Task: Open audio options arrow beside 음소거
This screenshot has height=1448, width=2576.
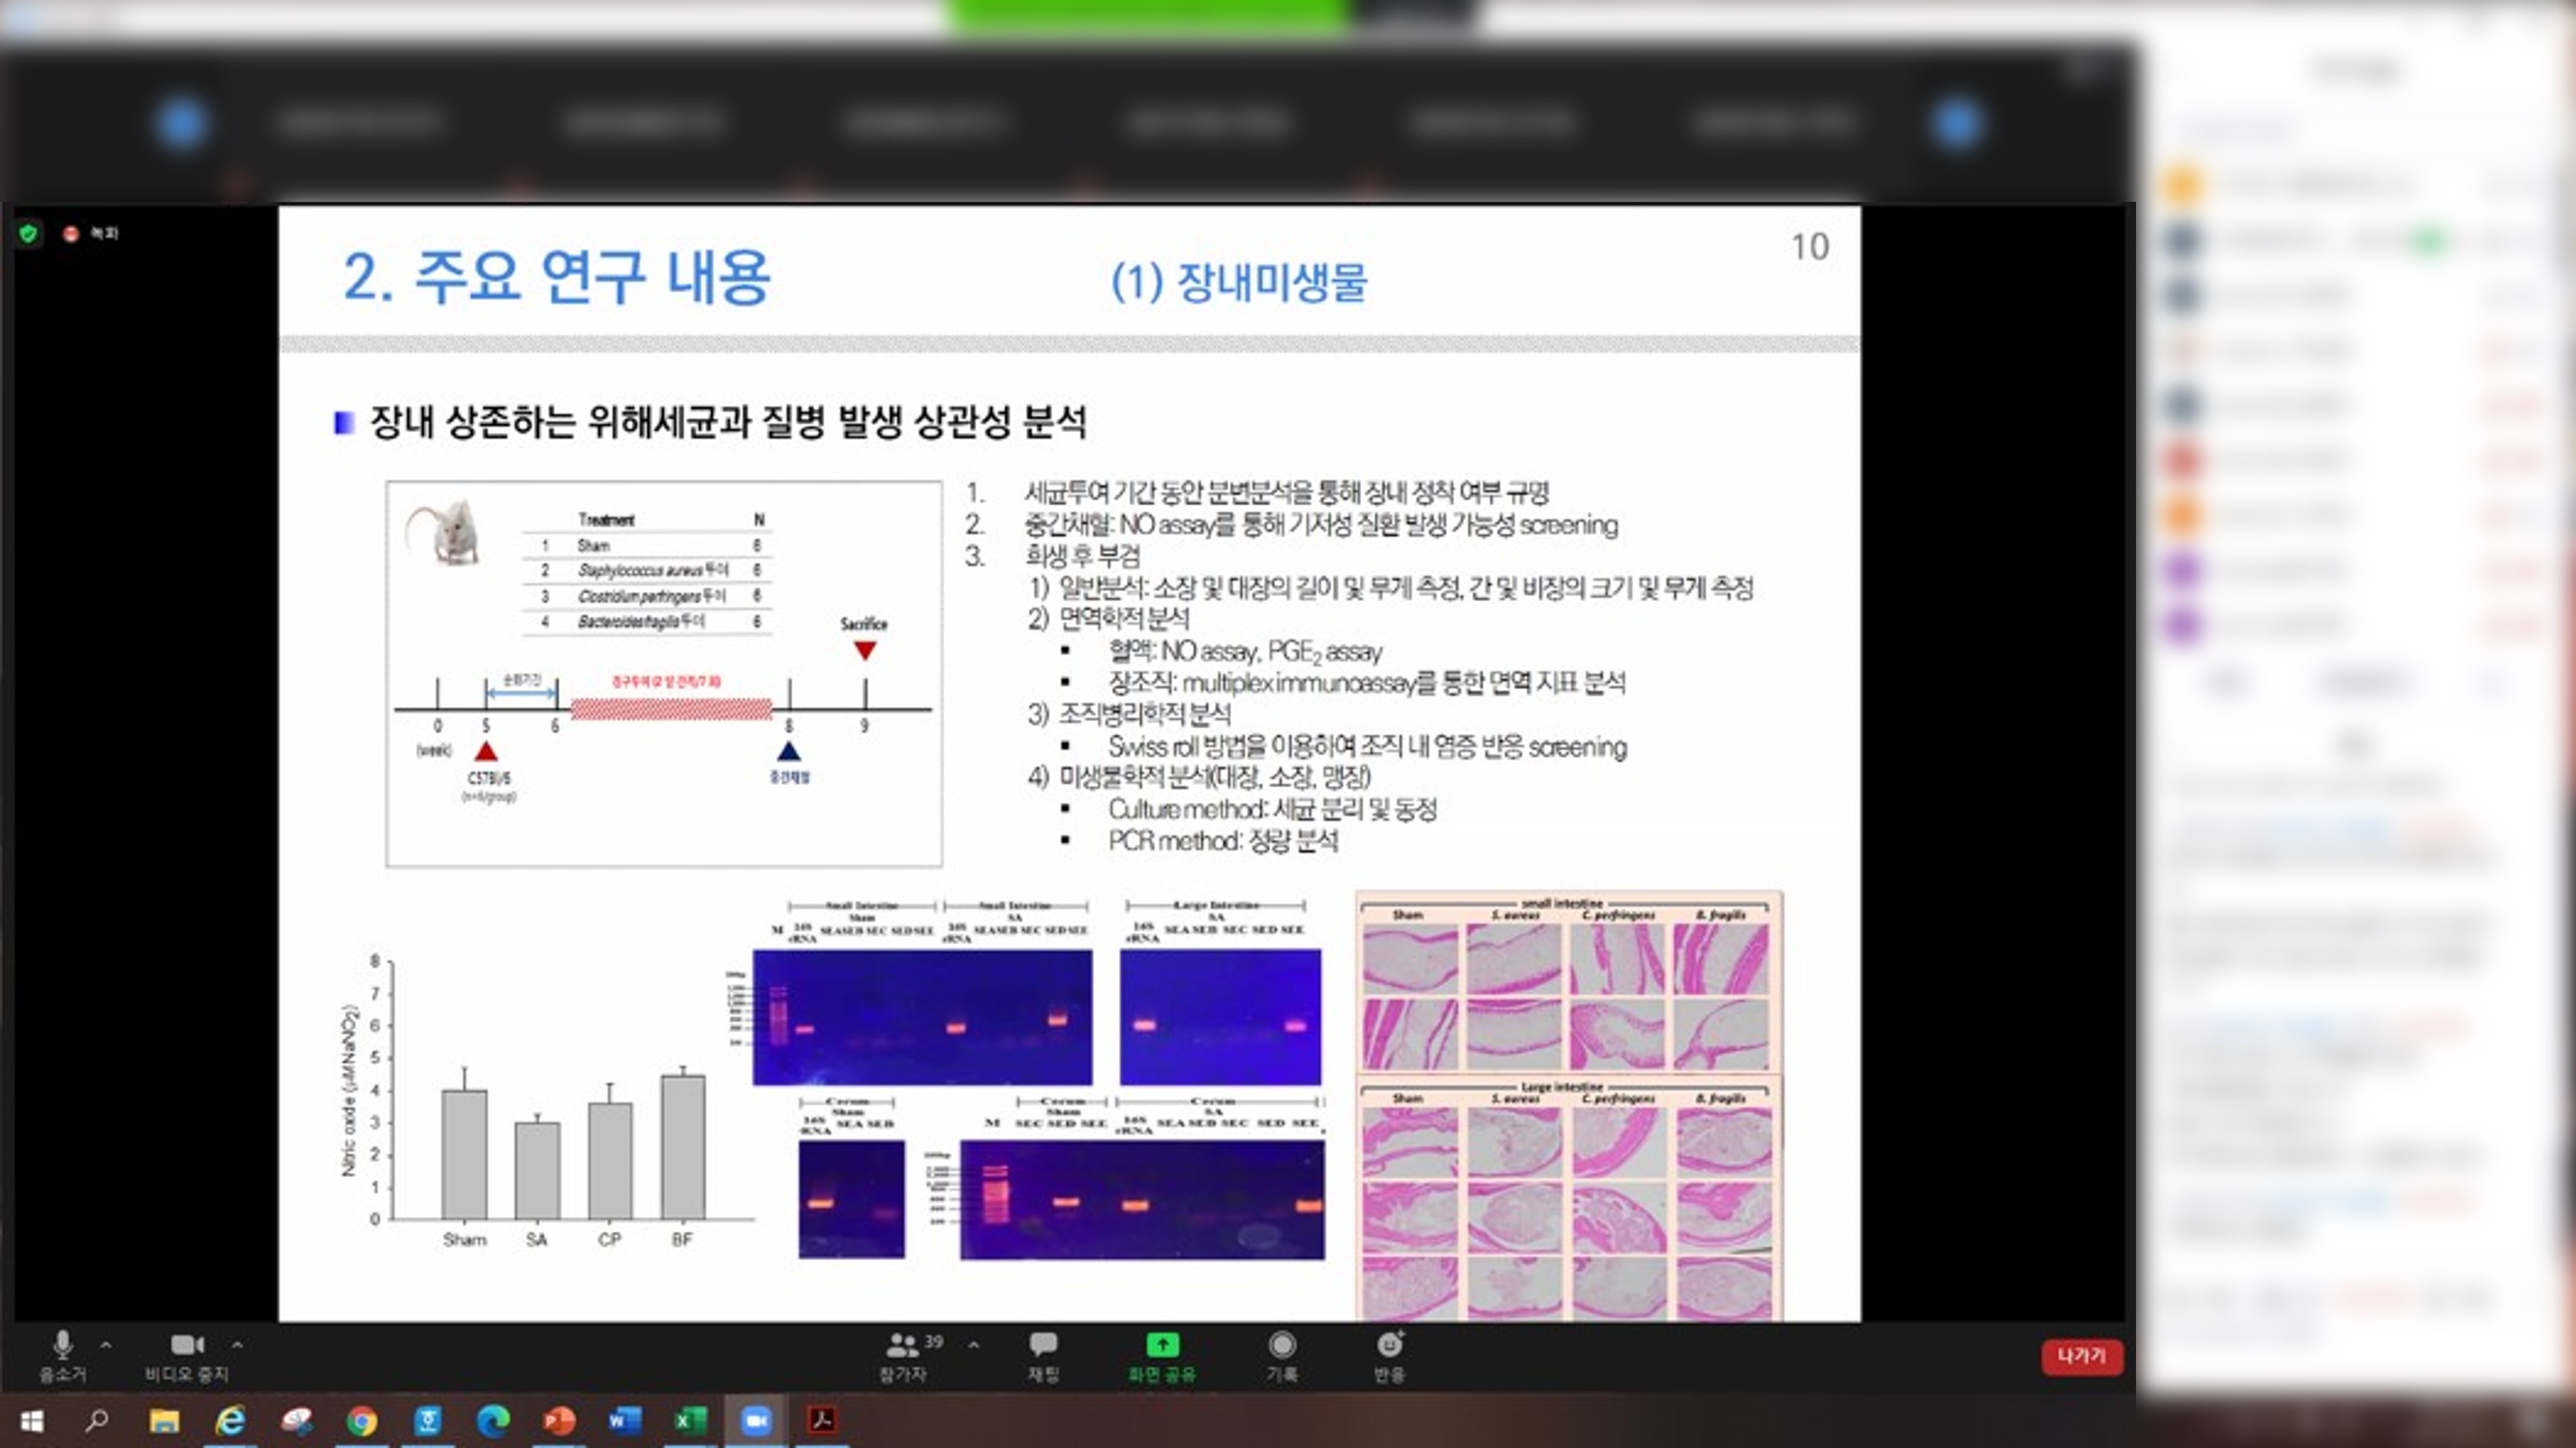Action: pos(106,1345)
